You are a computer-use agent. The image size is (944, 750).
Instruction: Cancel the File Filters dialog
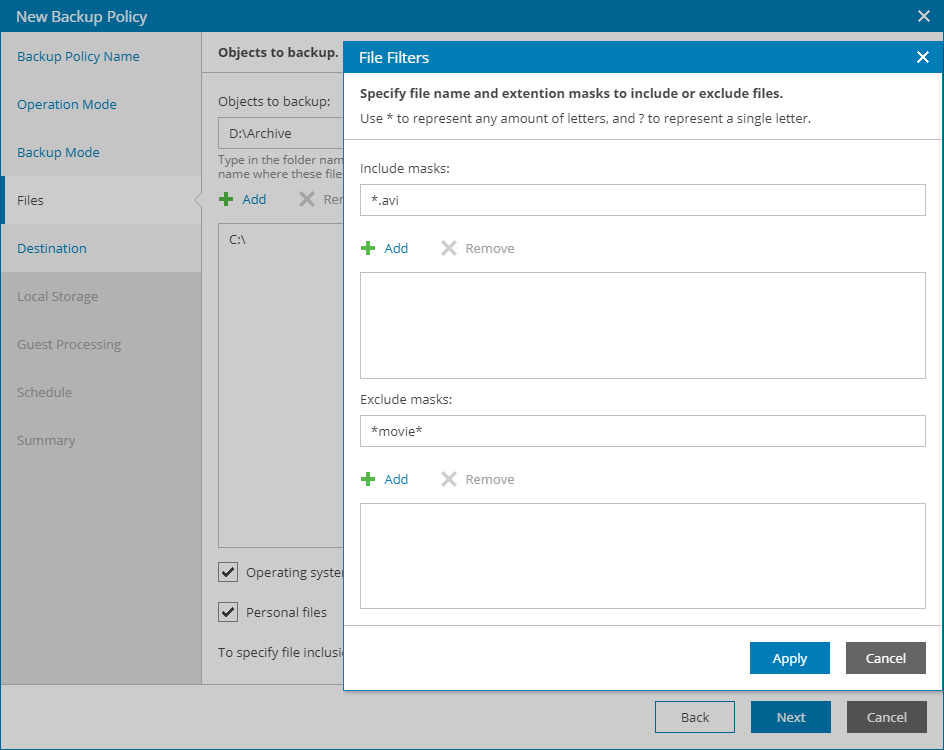885,658
